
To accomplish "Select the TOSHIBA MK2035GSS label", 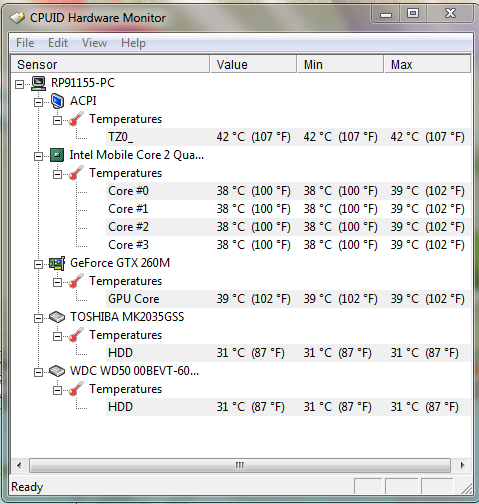I will (127, 317).
